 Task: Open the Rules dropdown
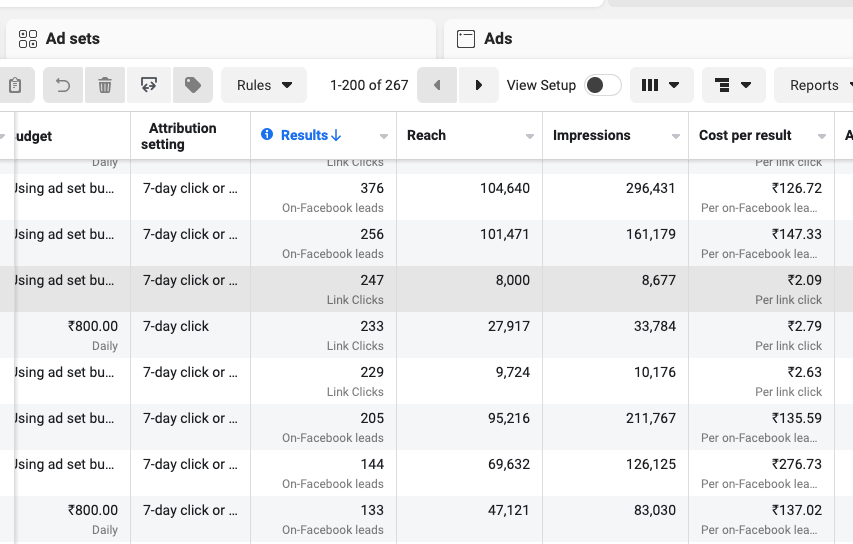coord(264,86)
